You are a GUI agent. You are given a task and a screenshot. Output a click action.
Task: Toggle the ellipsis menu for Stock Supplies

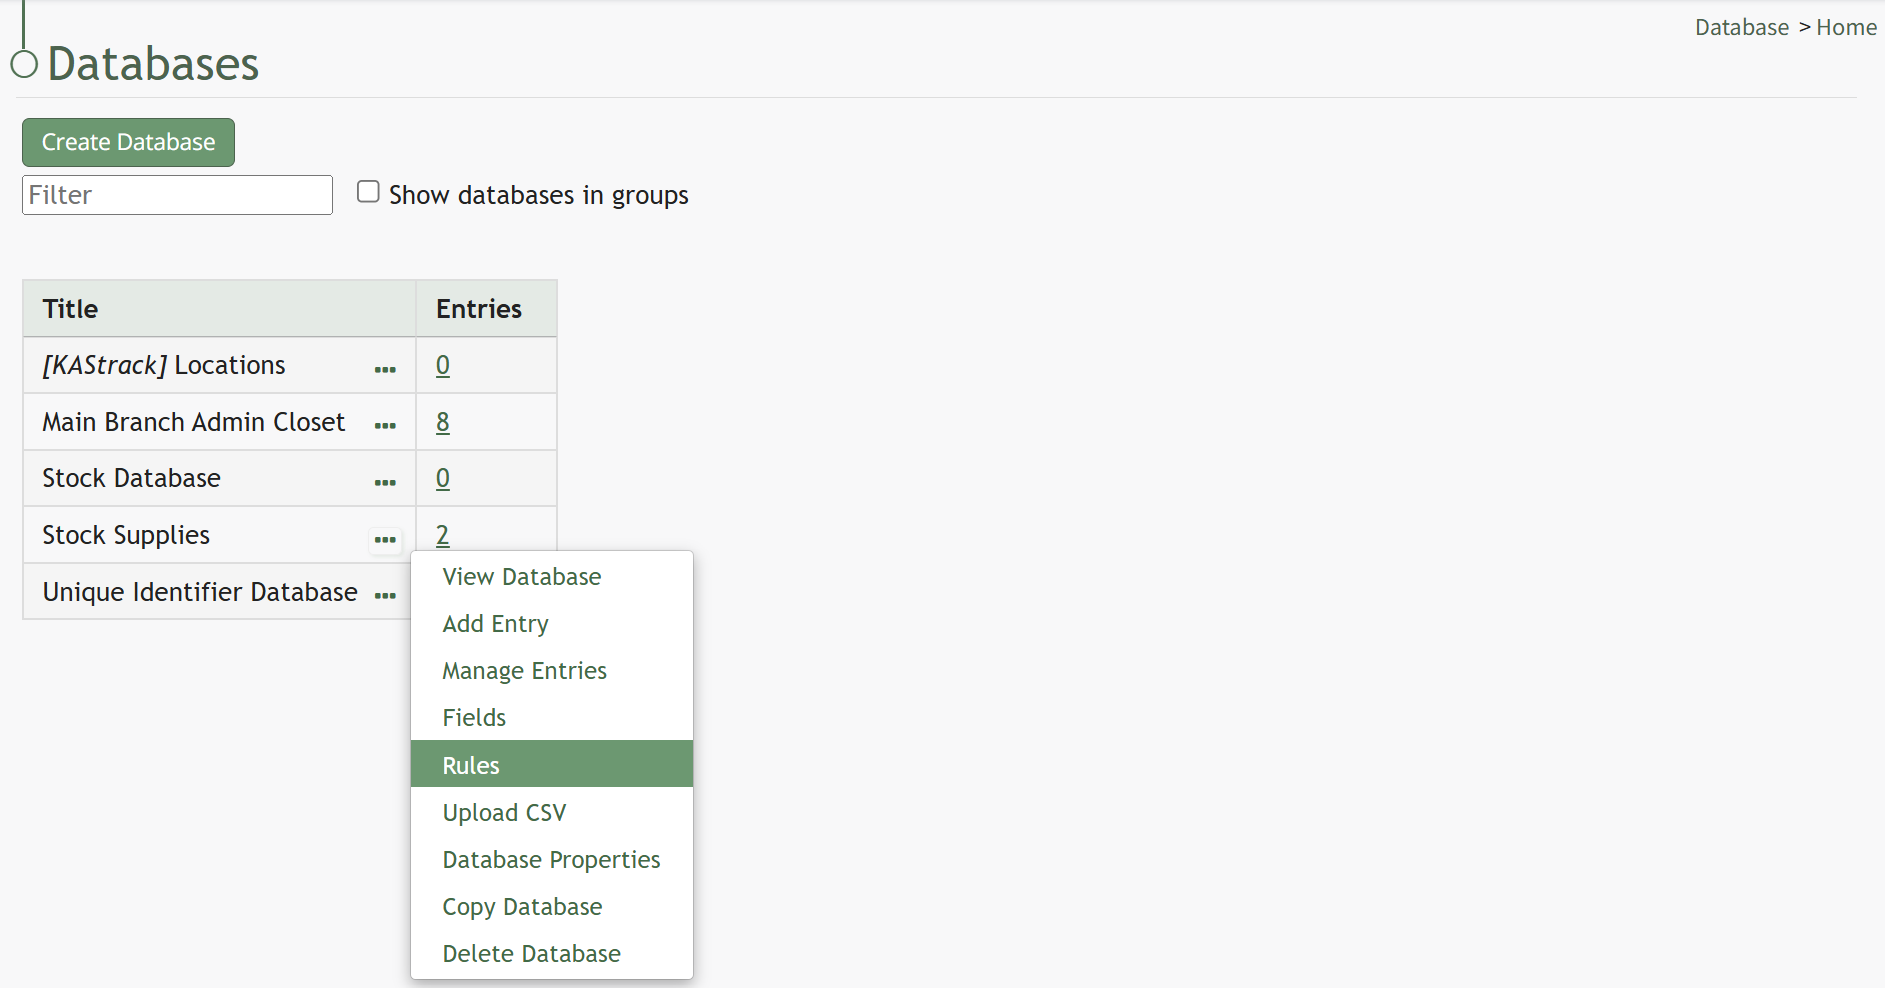click(x=385, y=540)
